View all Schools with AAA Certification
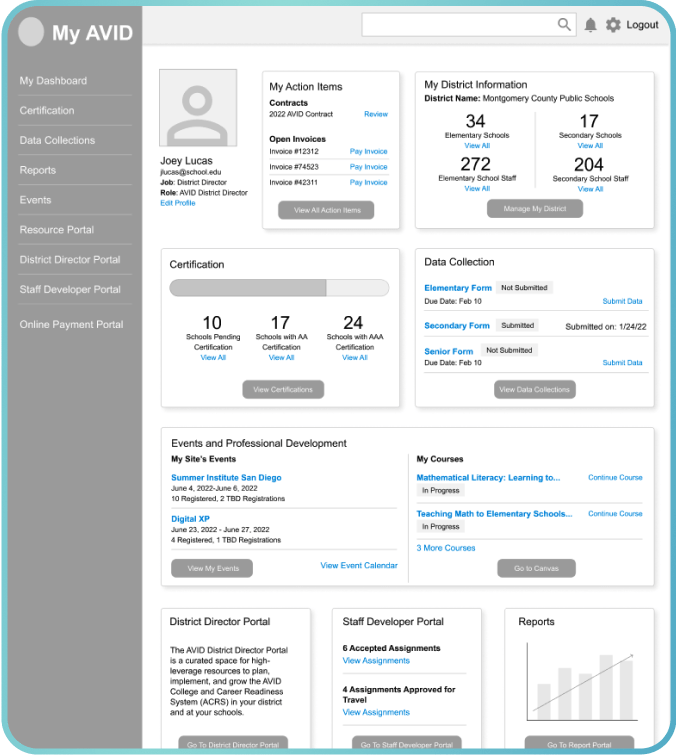Screen dimensions: 676x755 pos(354,357)
